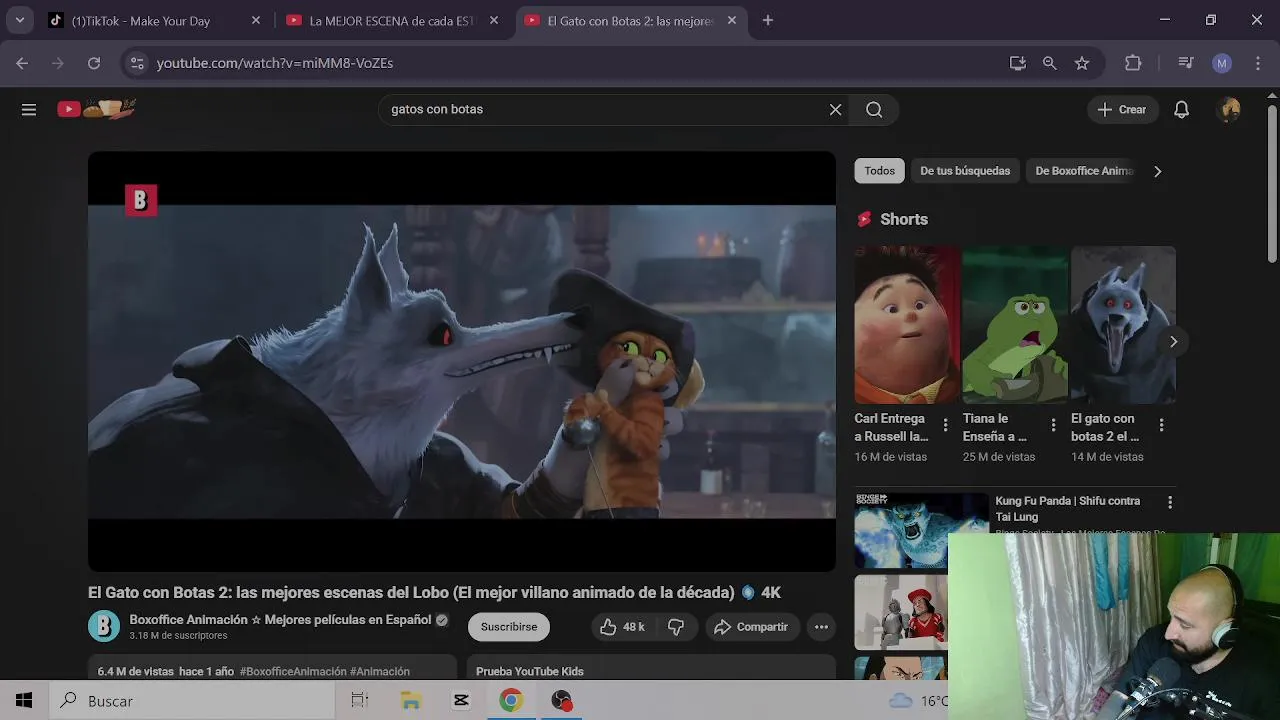The height and width of the screenshot is (720, 1280).
Task: Click the Windows Buscar search box
Action: click(190, 701)
